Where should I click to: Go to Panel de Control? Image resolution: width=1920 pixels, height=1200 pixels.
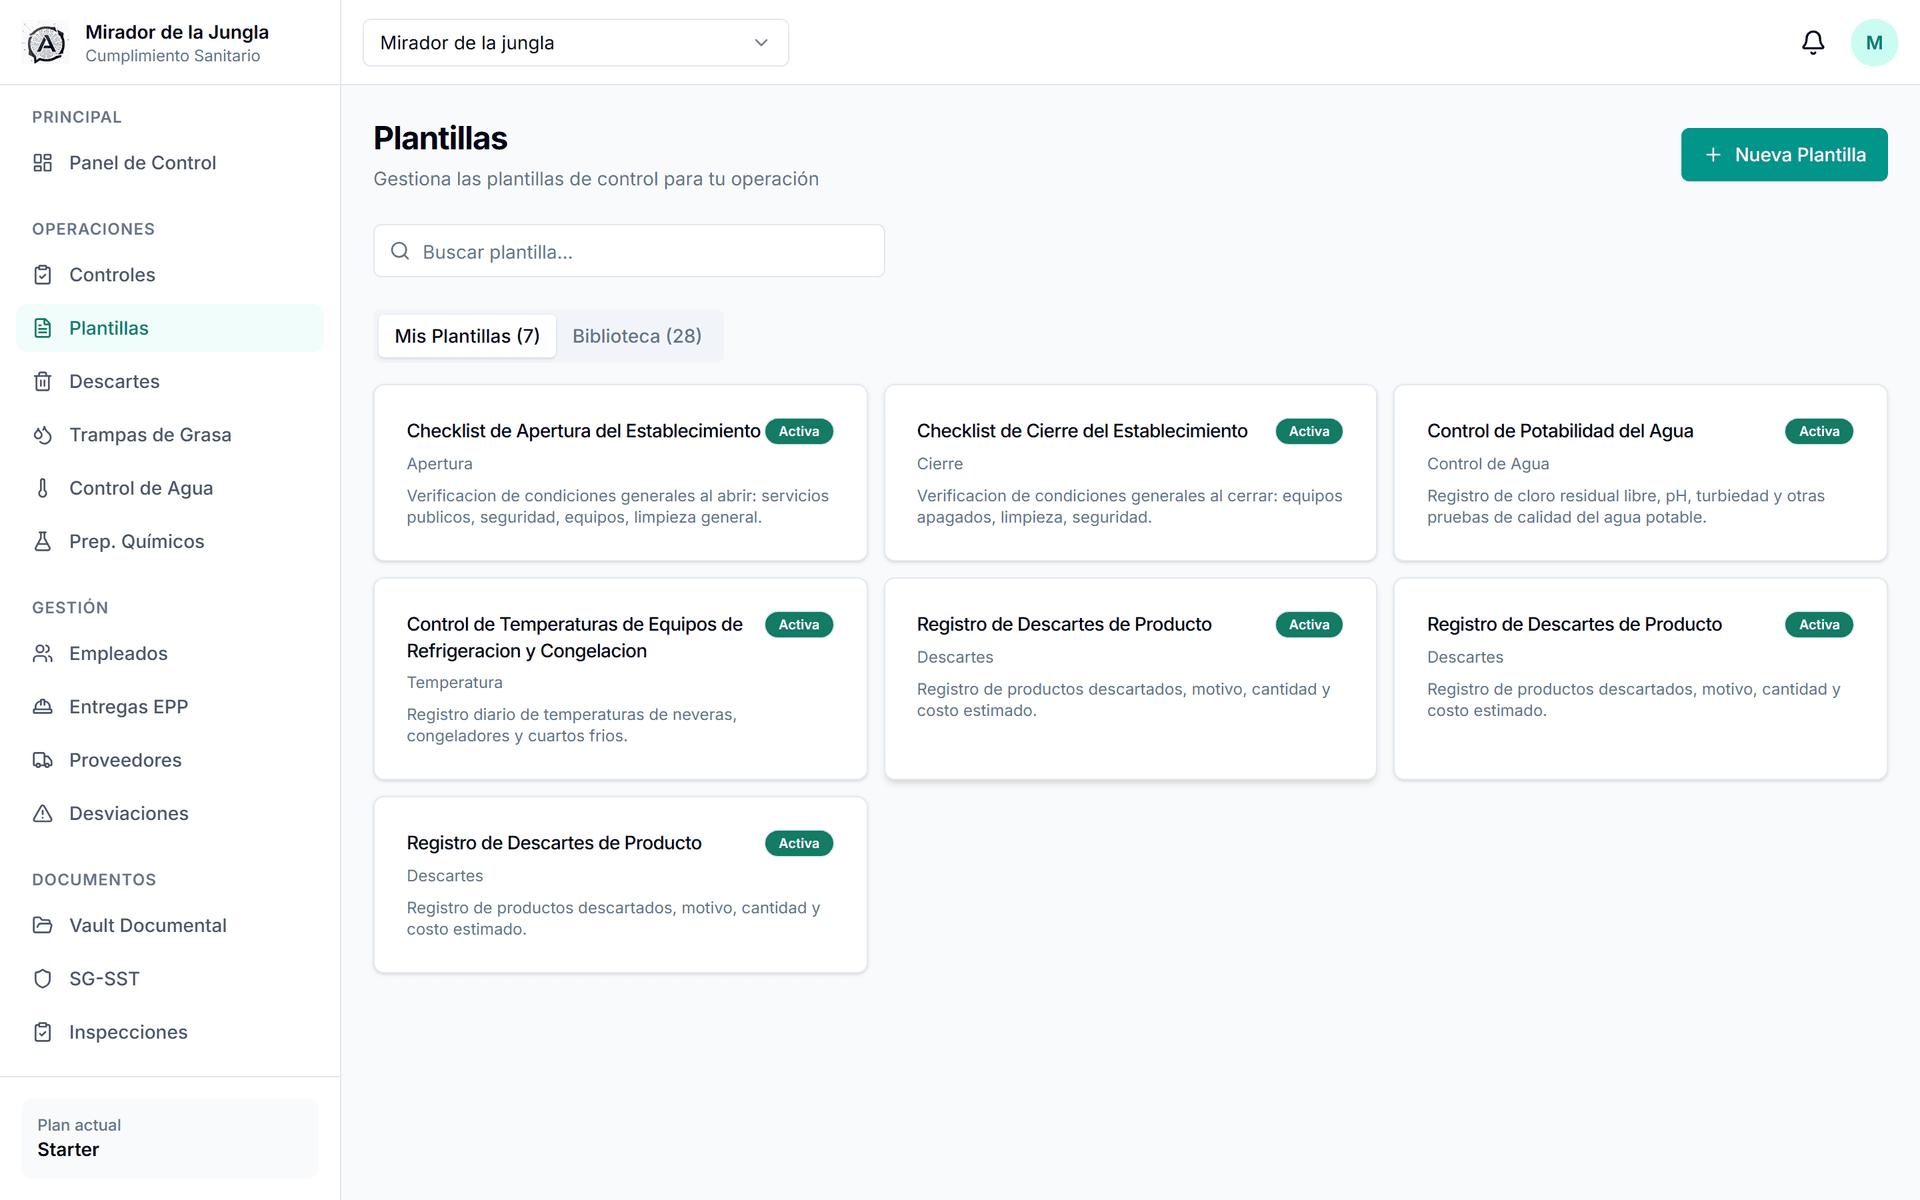click(x=170, y=163)
